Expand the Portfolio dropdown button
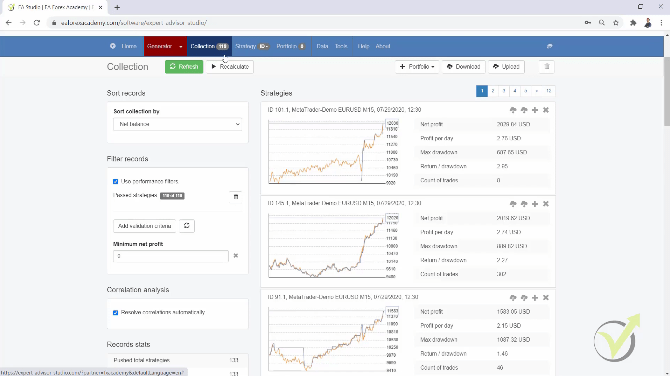 click(x=417, y=67)
